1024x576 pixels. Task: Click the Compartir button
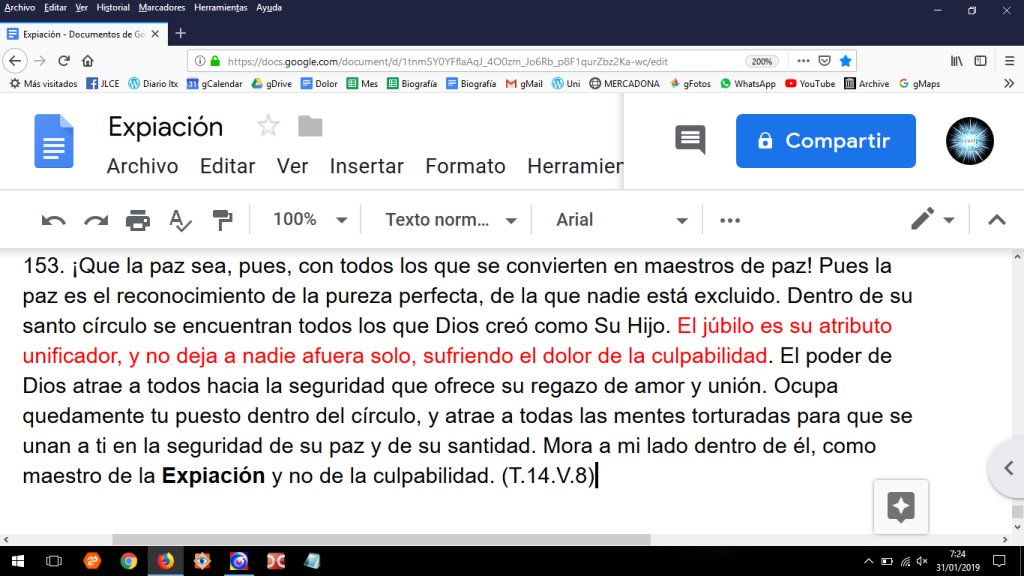[x=826, y=141]
